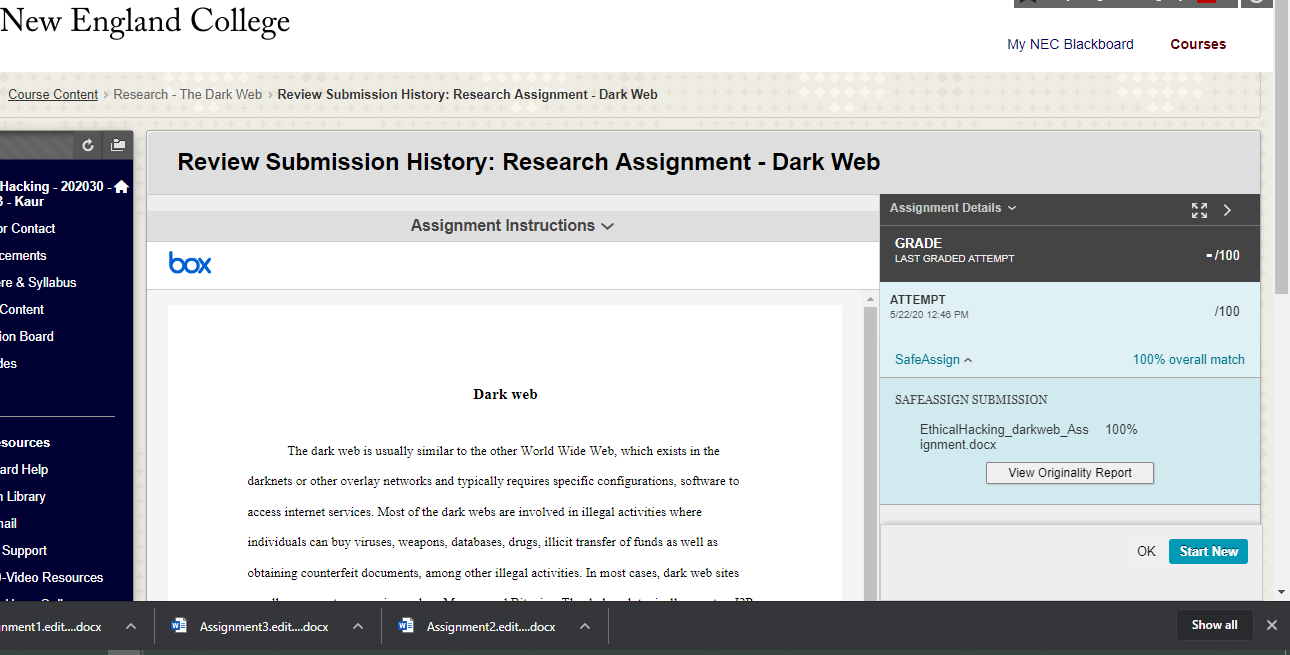
Task: Click Word icon of Assignment3.edit docx download
Action: (x=180, y=626)
